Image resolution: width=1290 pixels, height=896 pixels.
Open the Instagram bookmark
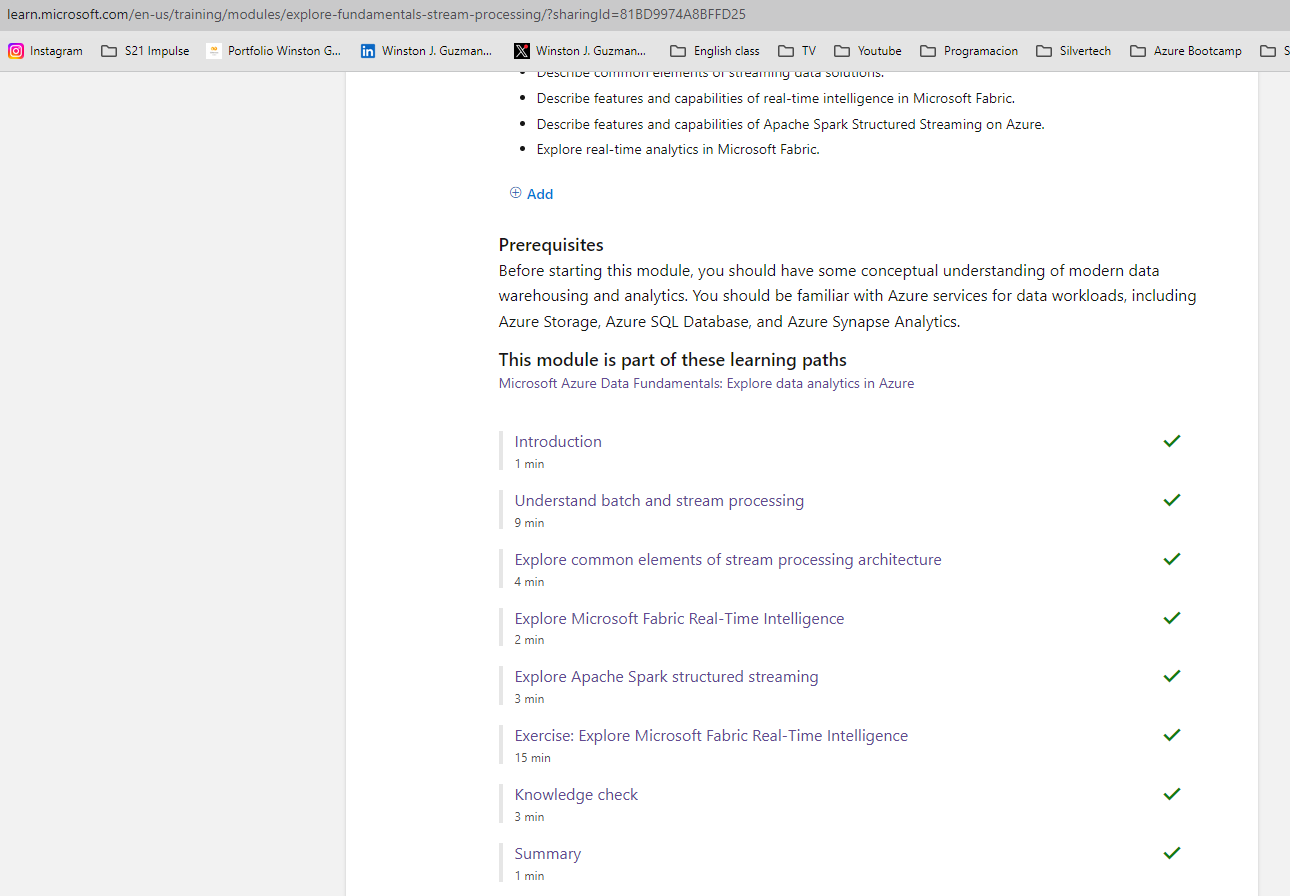45,51
